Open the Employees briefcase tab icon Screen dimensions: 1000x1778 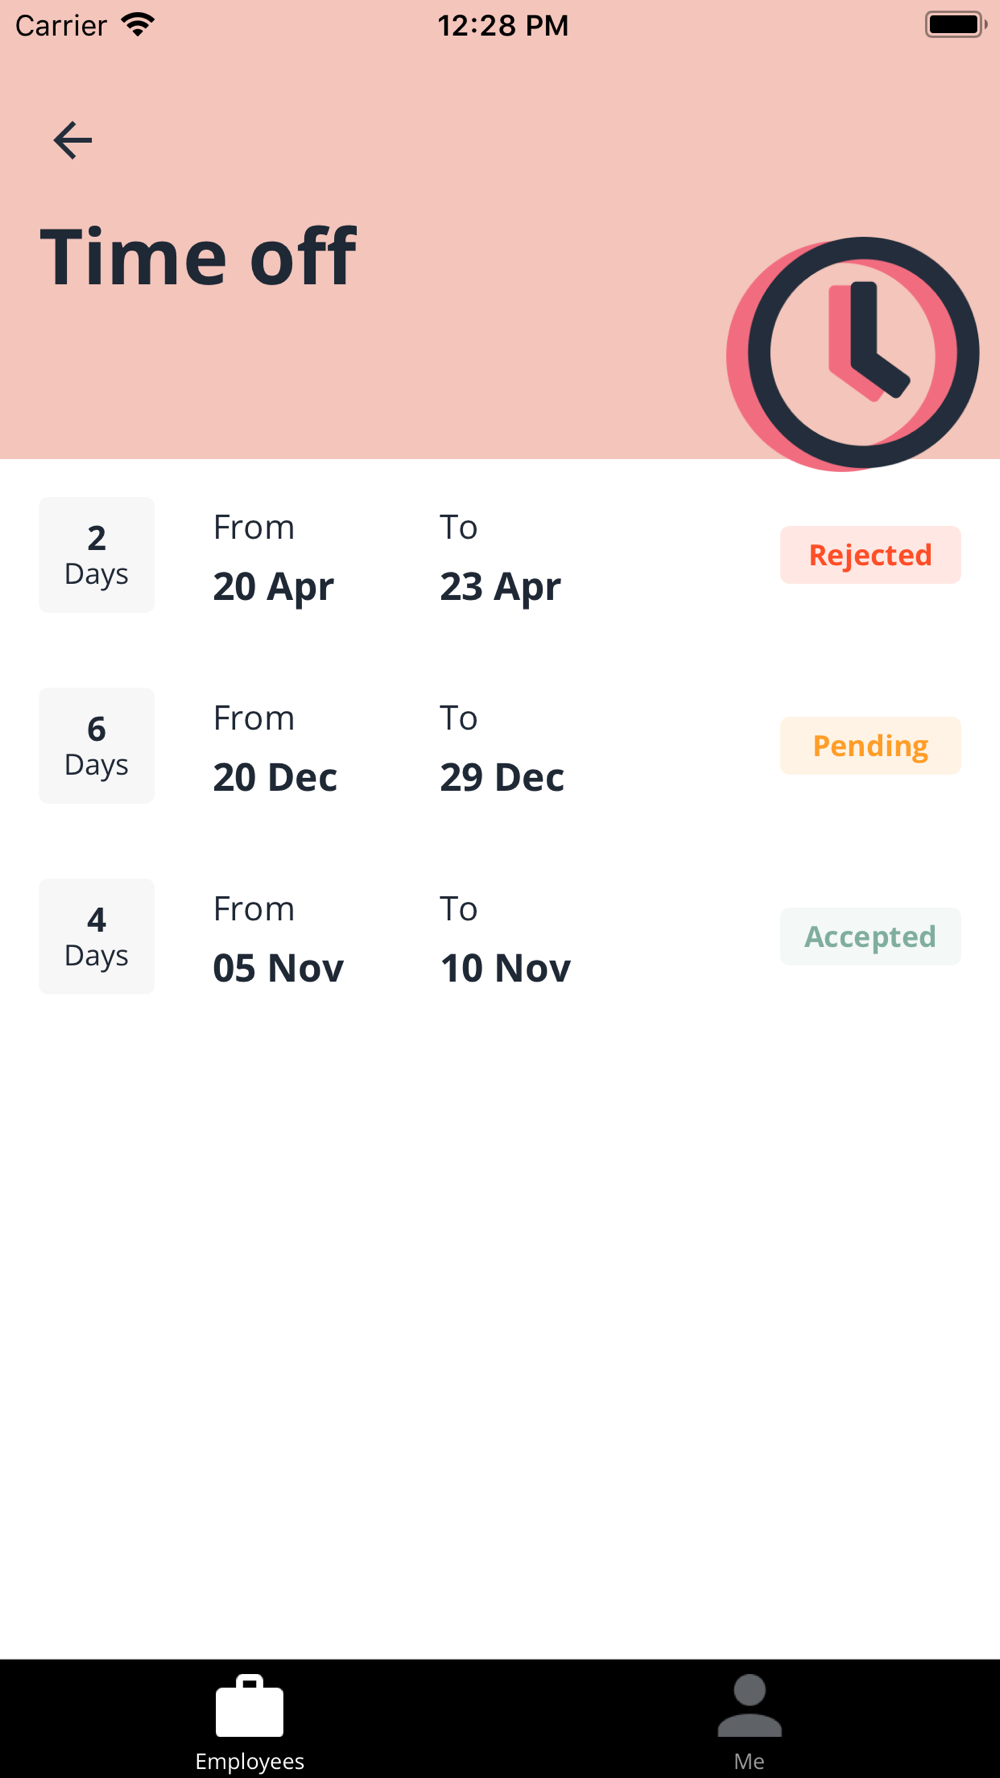point(249,1706)
